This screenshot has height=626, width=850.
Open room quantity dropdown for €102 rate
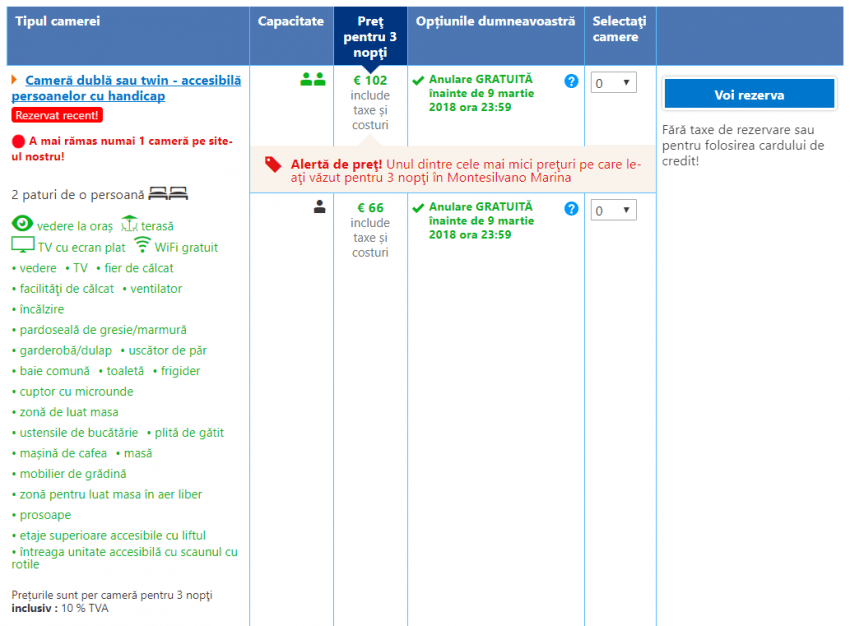[x=613, y=83]
